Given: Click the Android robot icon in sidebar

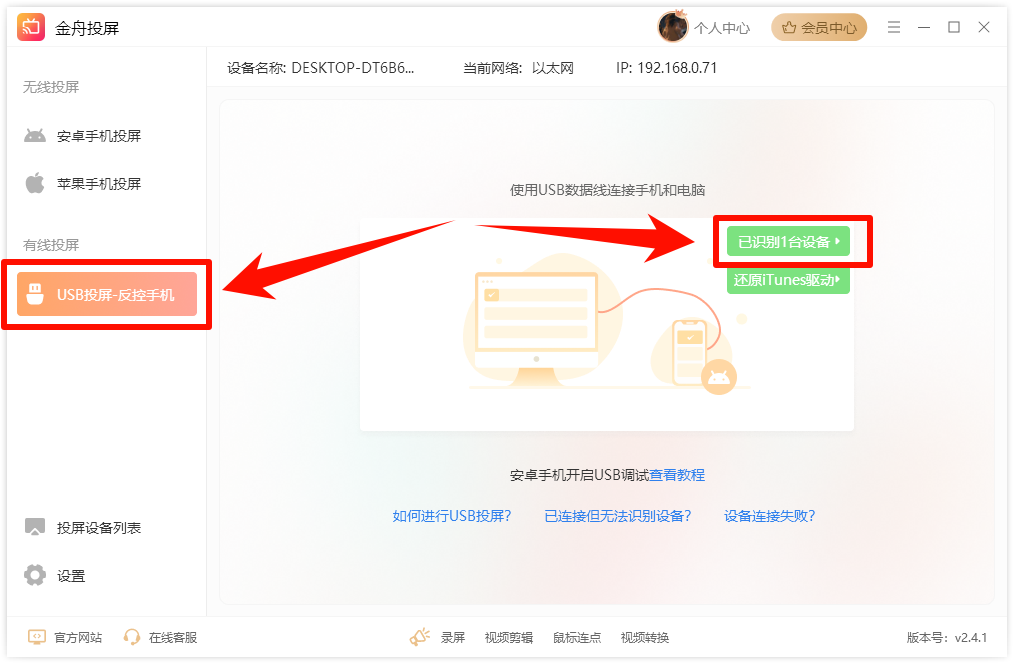Looking at the screenshot, I should click(x=35, y=136).
